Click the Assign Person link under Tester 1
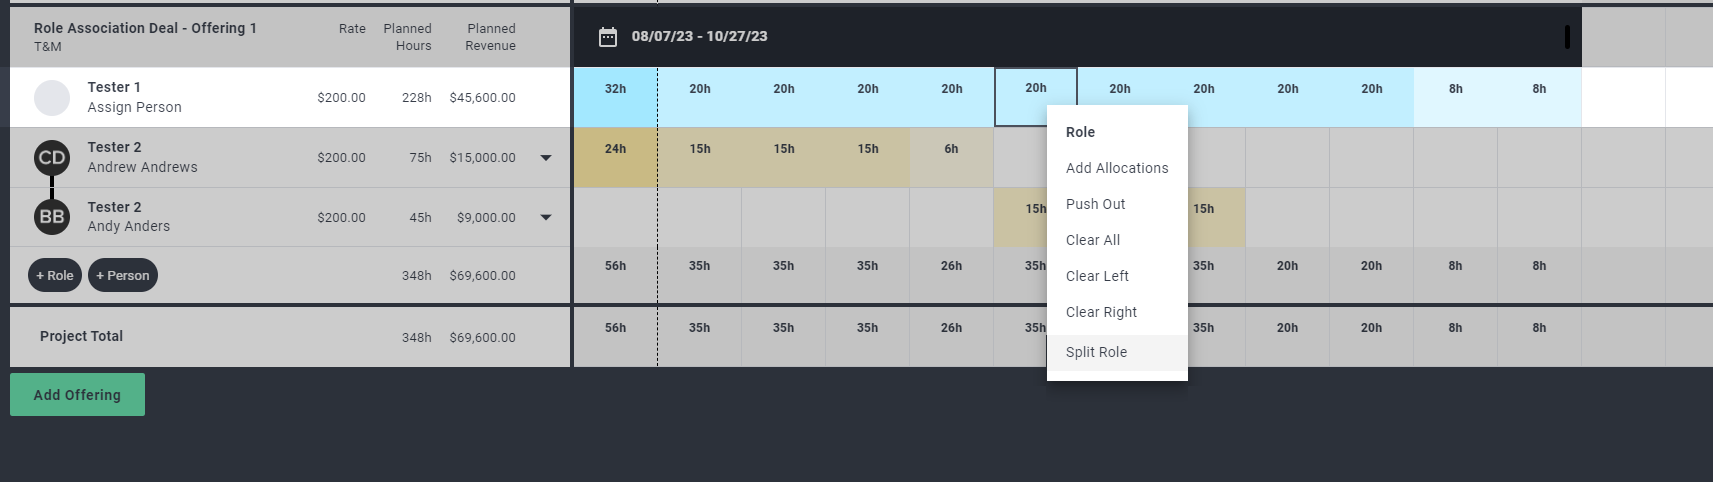Screen dimensions: 1713x482 (134, 107)
